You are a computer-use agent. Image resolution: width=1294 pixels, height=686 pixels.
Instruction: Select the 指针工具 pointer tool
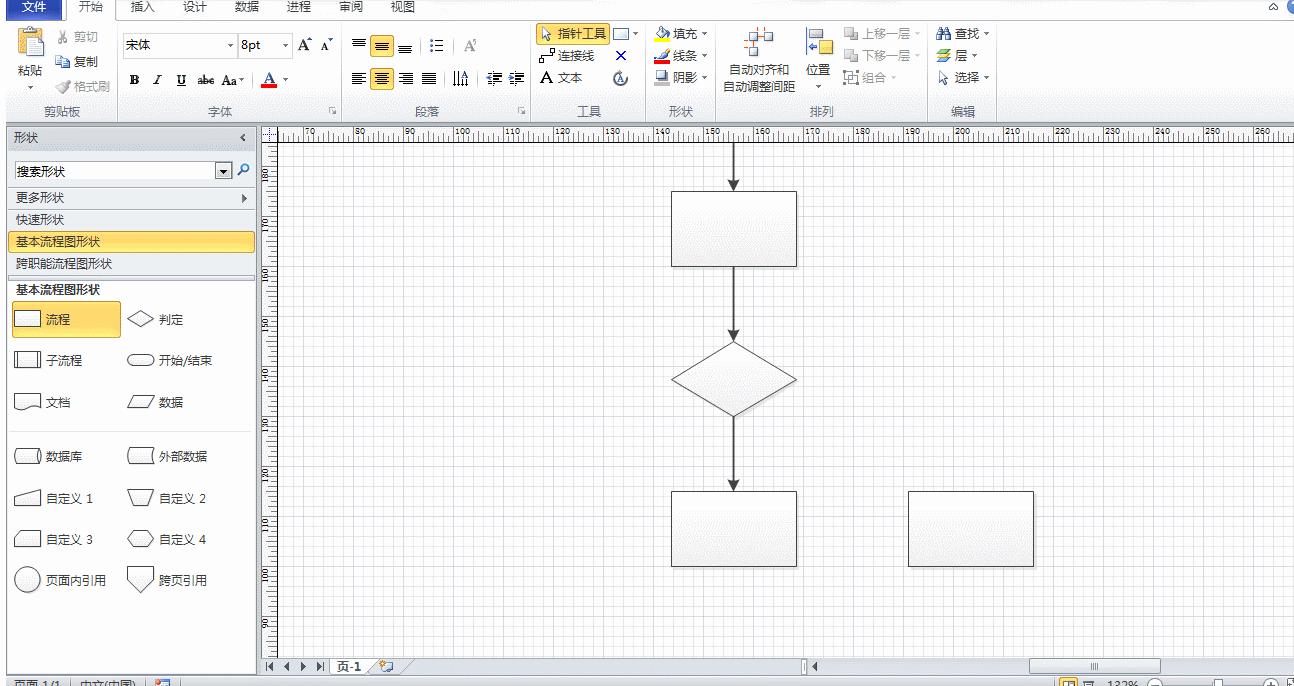pos(573,34)
